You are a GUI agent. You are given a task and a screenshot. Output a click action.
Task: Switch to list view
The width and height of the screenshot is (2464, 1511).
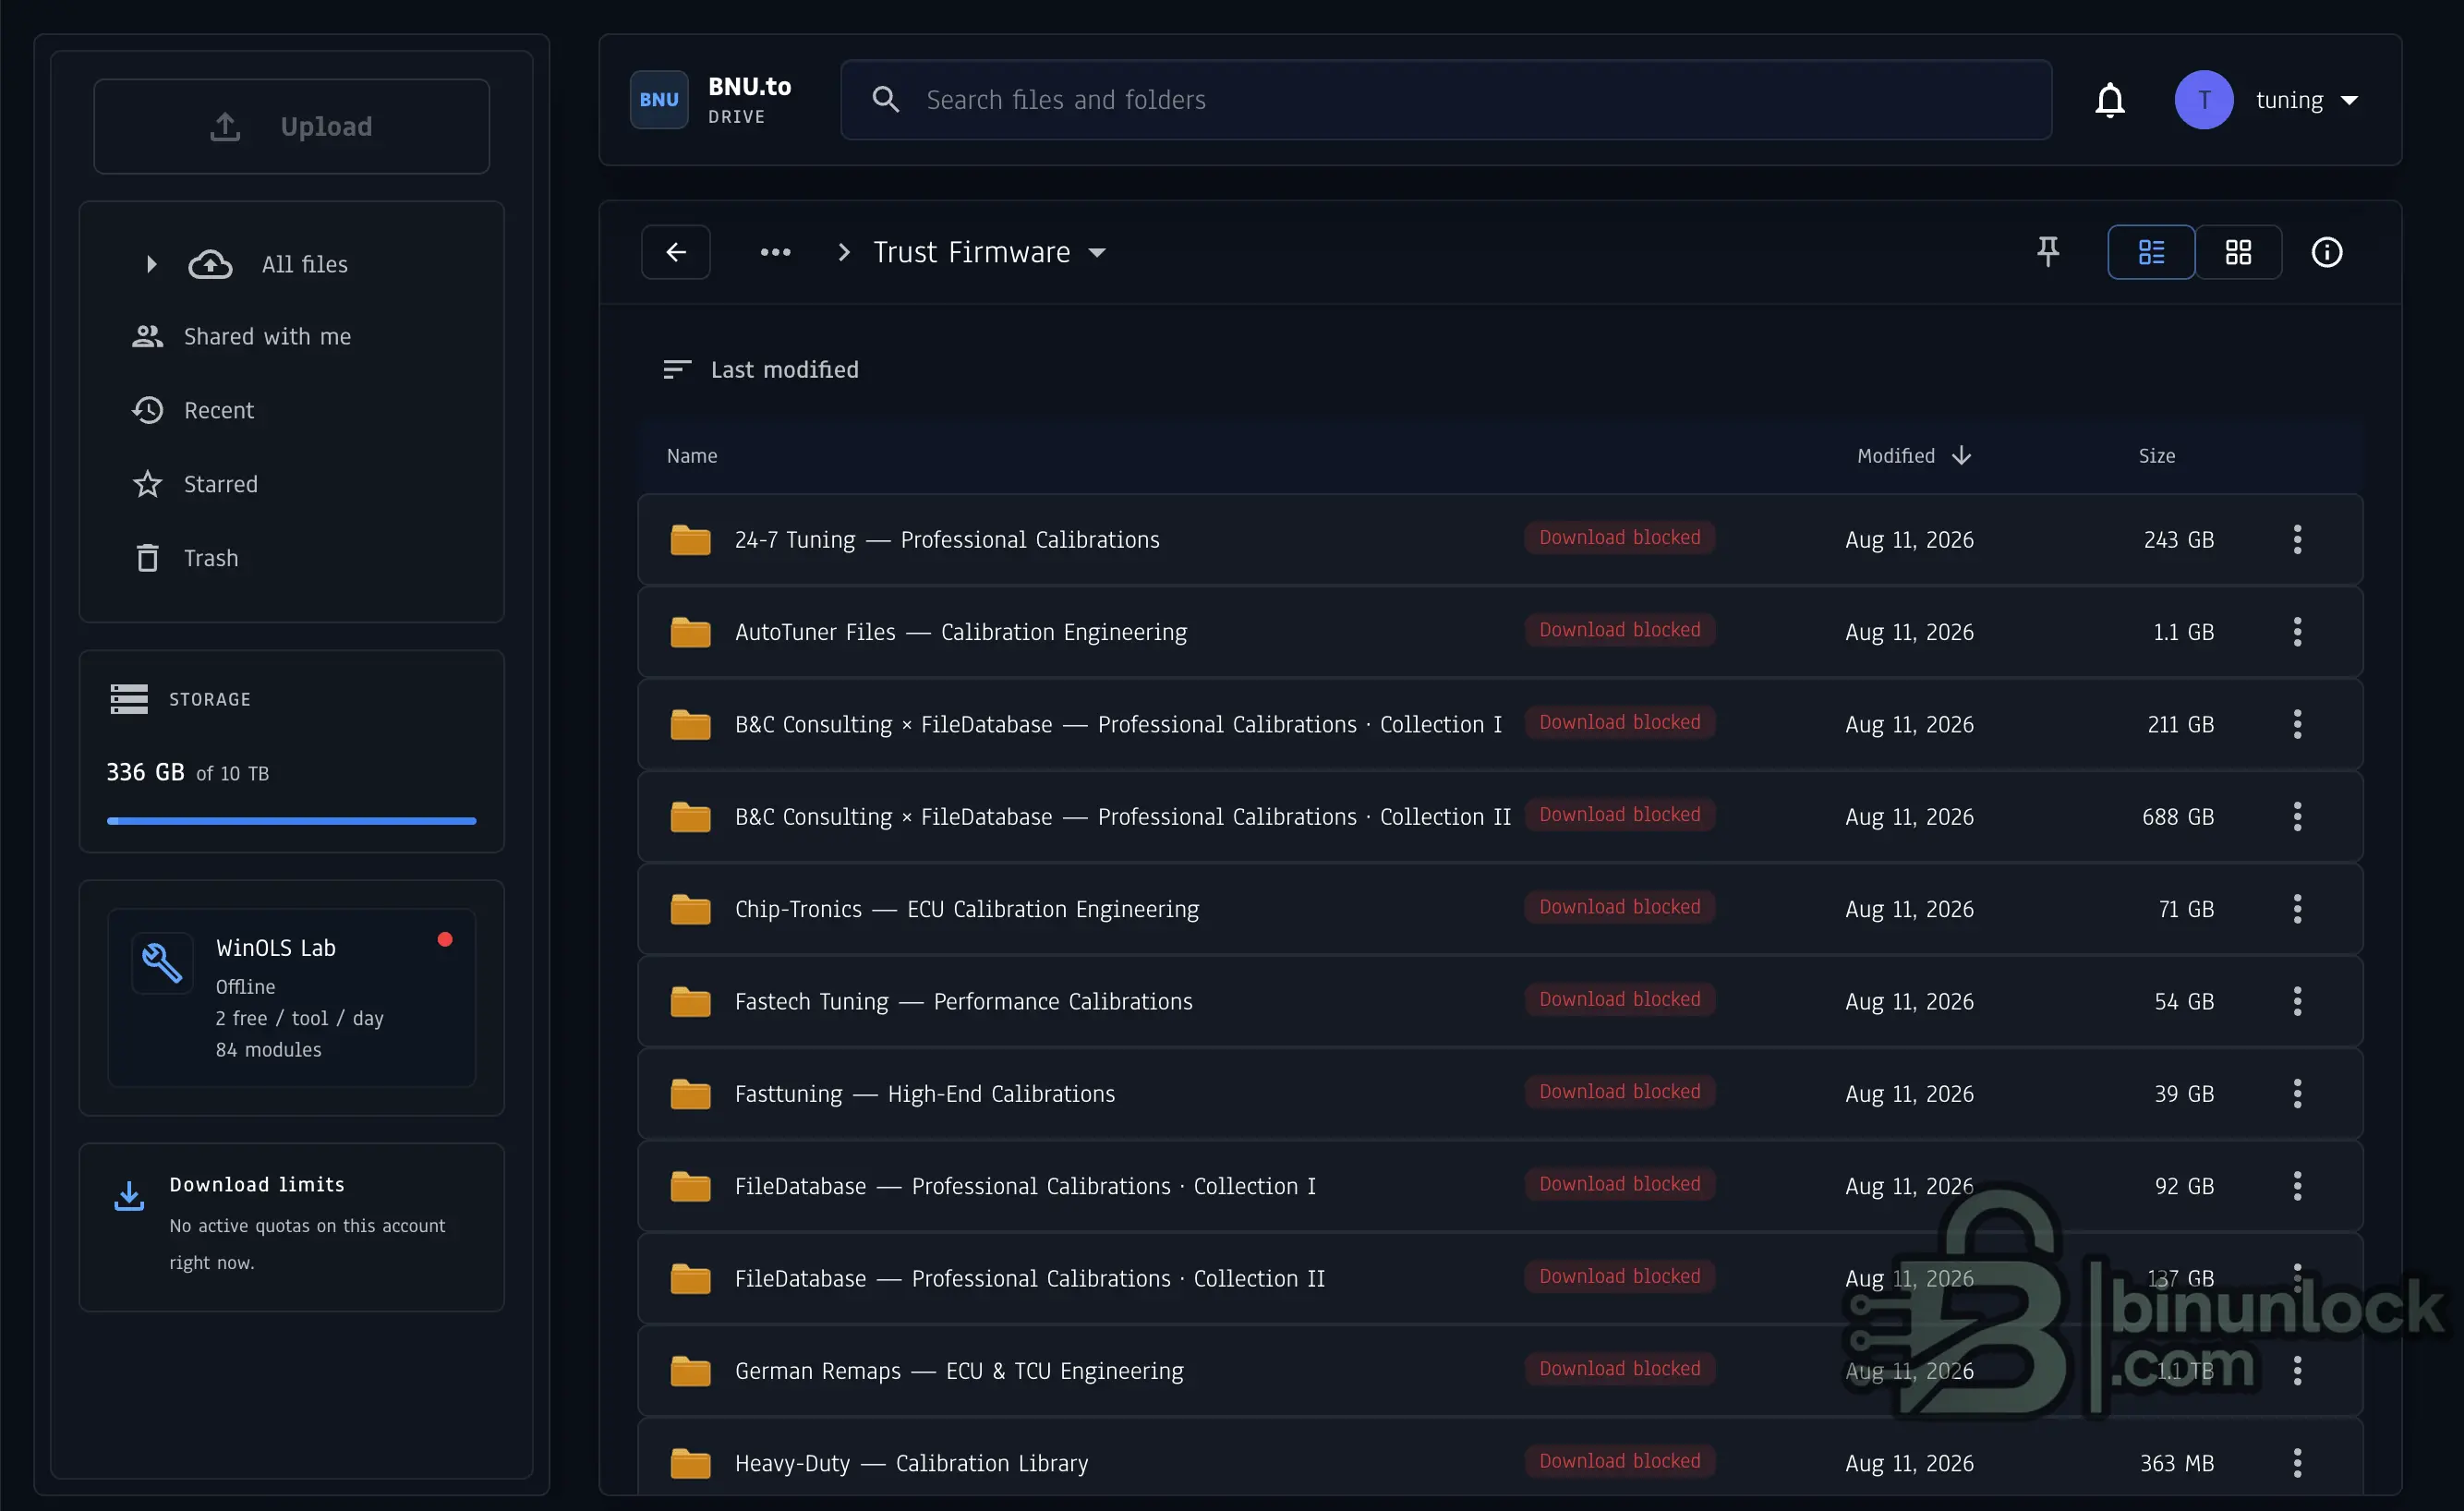pos(2151,252)
